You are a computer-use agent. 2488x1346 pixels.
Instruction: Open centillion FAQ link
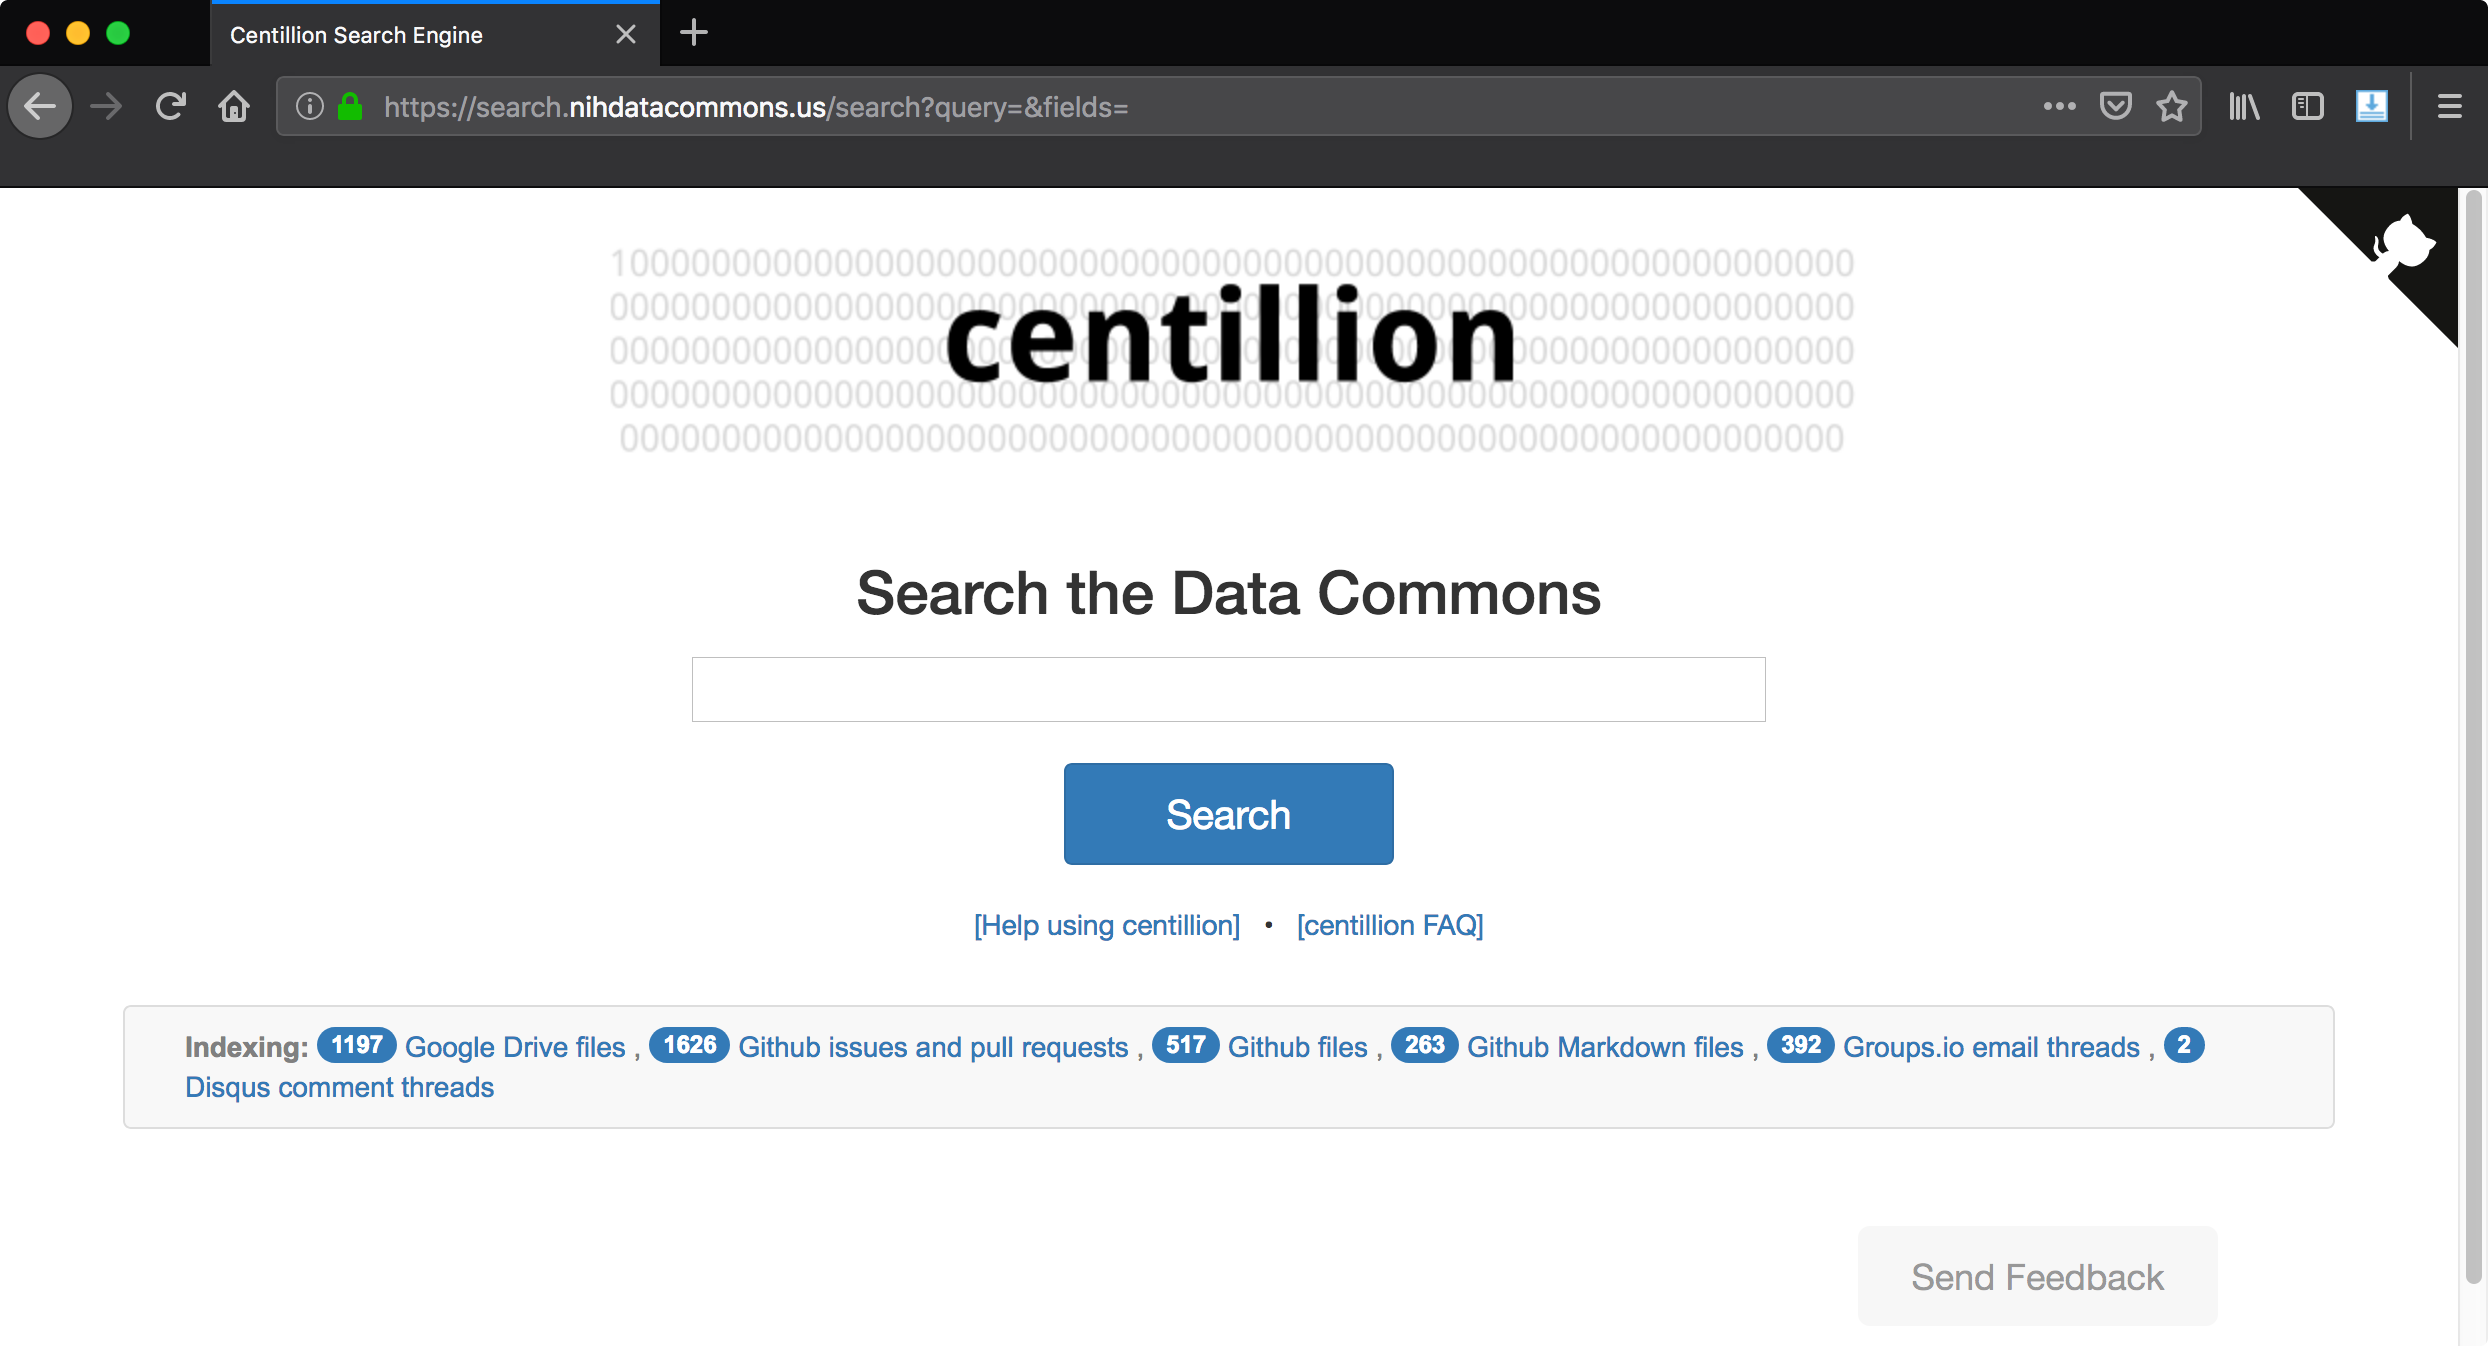pos(1389,923)
